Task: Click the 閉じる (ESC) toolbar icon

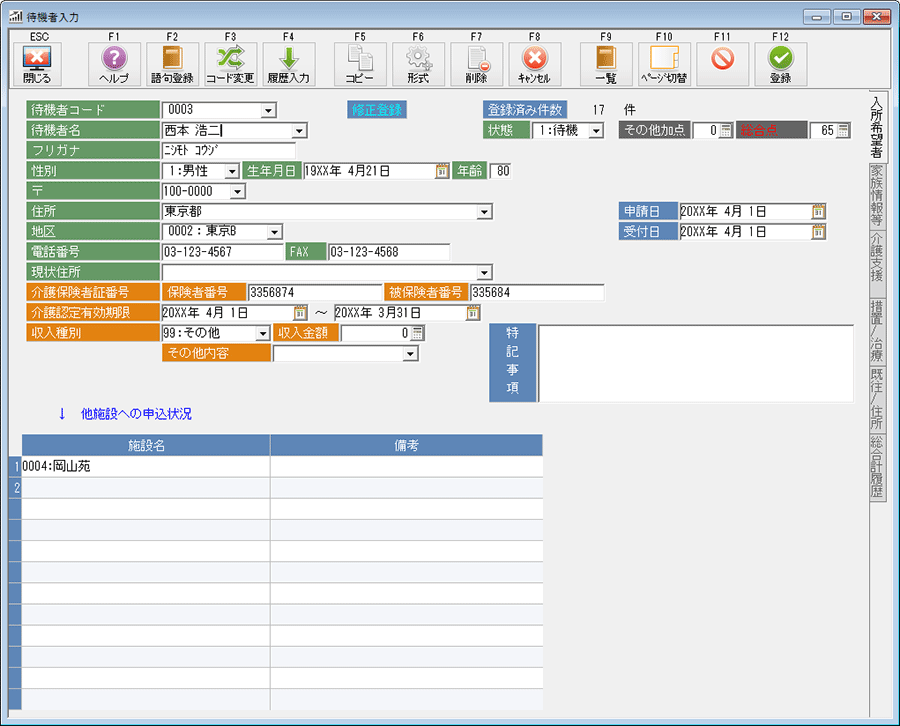Action: coord(37,64)
